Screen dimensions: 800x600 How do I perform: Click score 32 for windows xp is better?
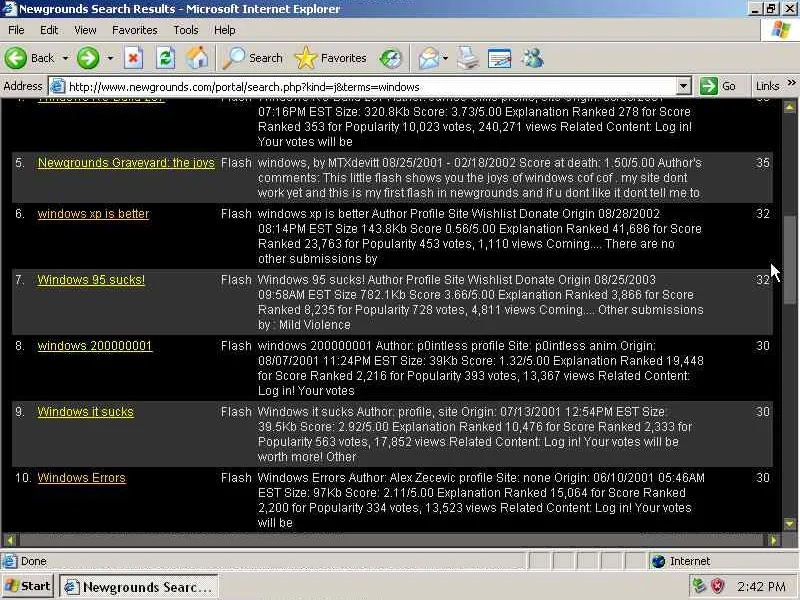click(763, 214)
